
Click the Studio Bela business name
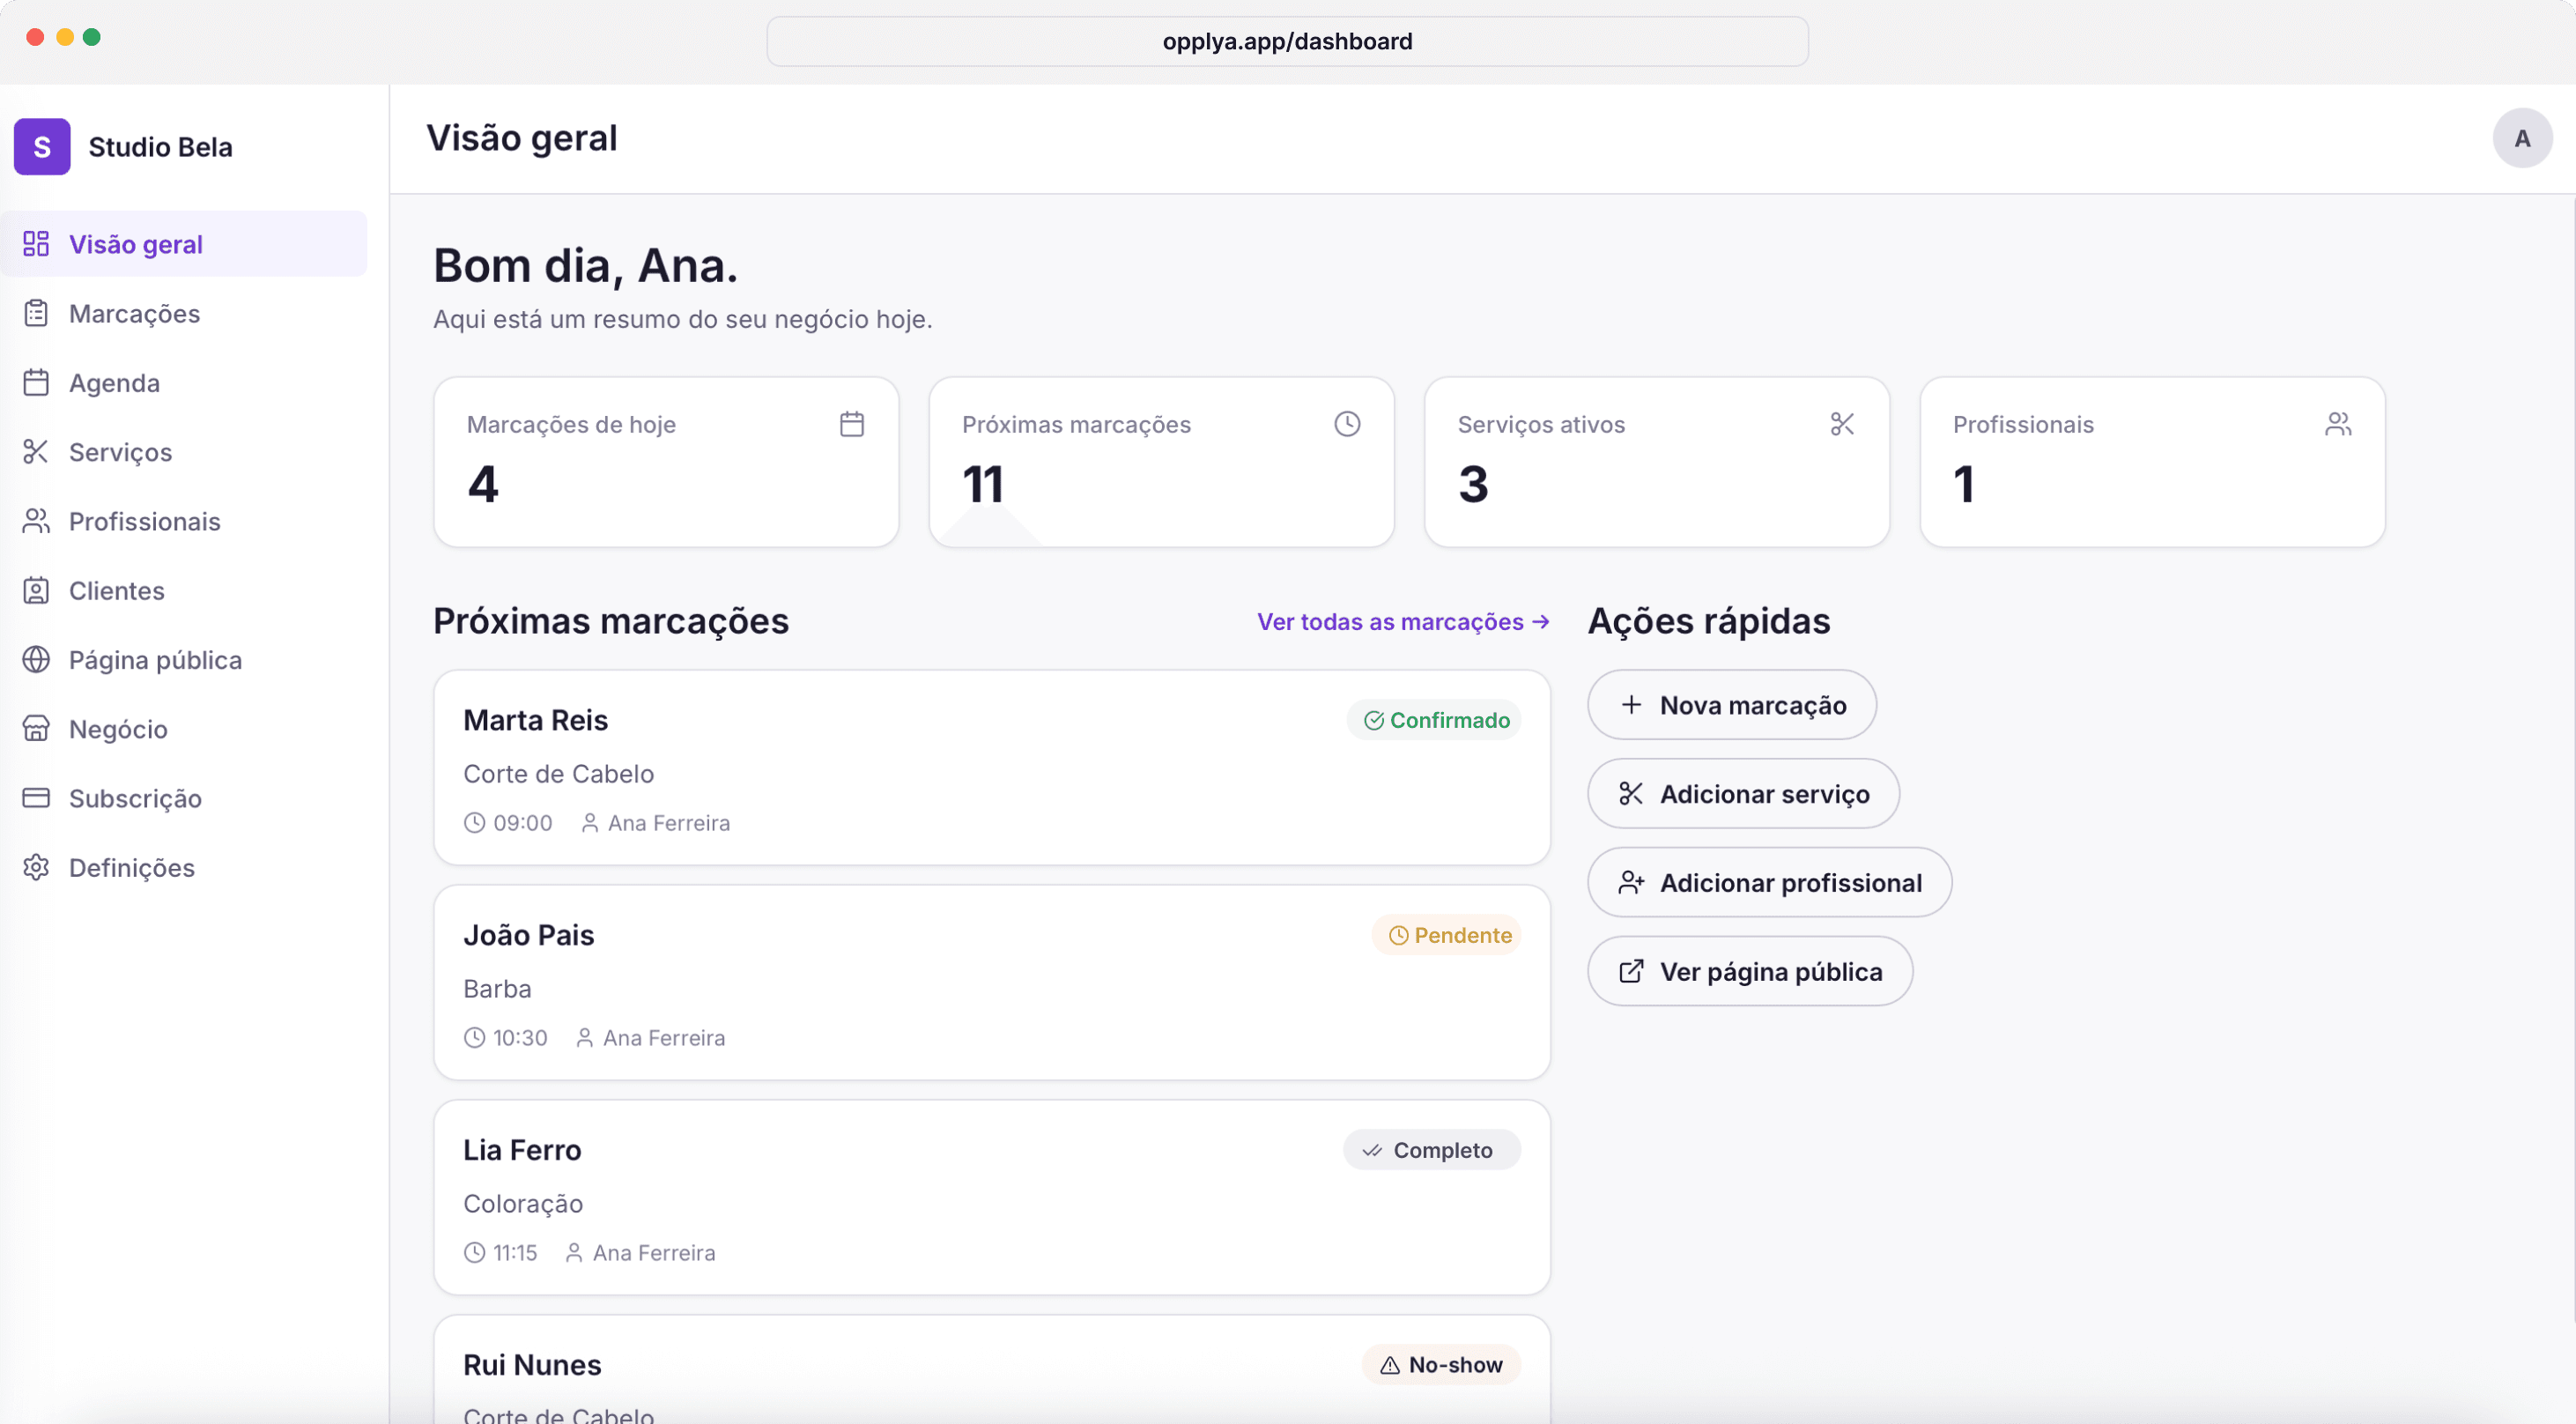click(160, 147)
